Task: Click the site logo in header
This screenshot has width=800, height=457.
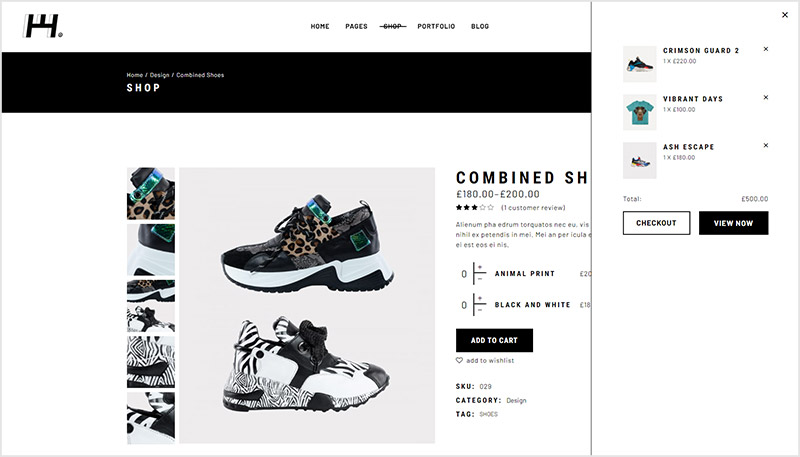Action: 43,26
